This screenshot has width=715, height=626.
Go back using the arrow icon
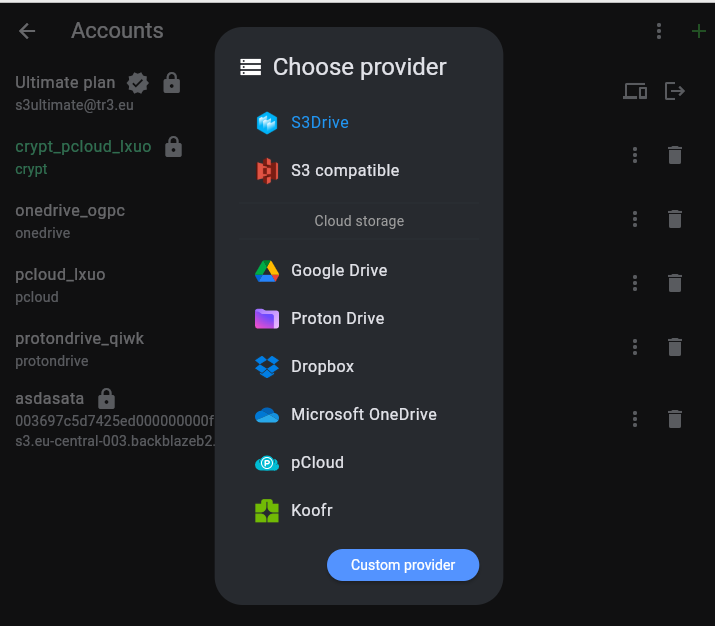pos(27,31)
